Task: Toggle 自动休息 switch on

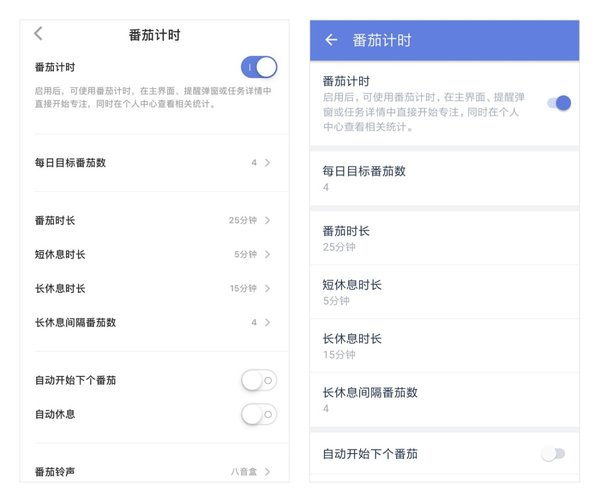Action: (x=259, y=413)
